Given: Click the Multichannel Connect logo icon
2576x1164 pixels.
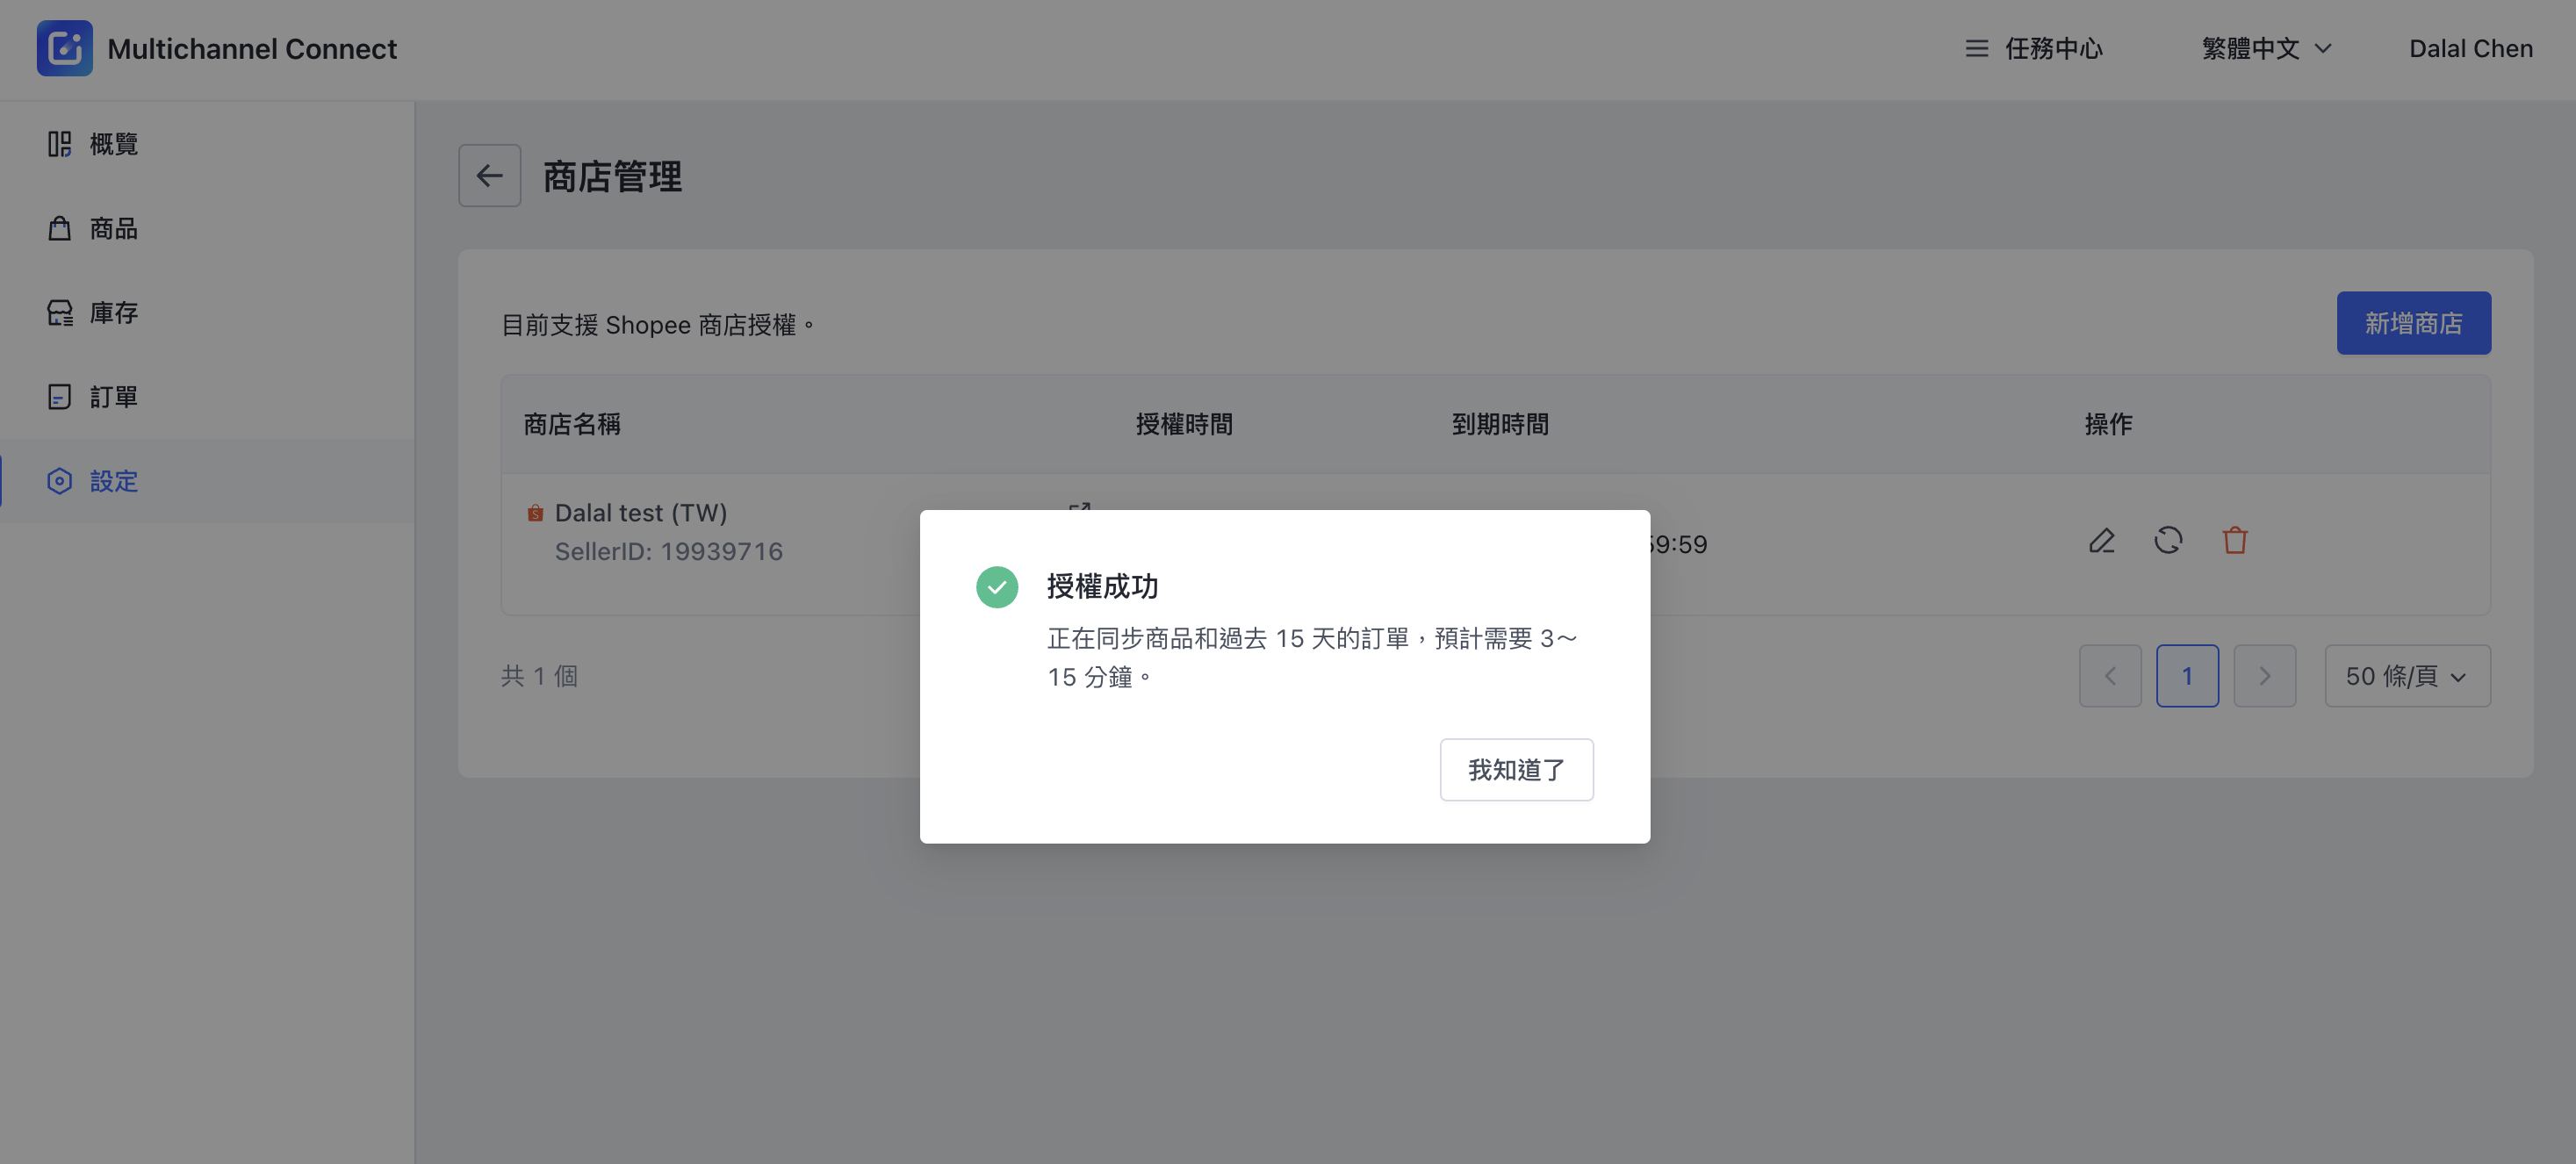Looking at the screenshot, I should click(x=65, y=48).
